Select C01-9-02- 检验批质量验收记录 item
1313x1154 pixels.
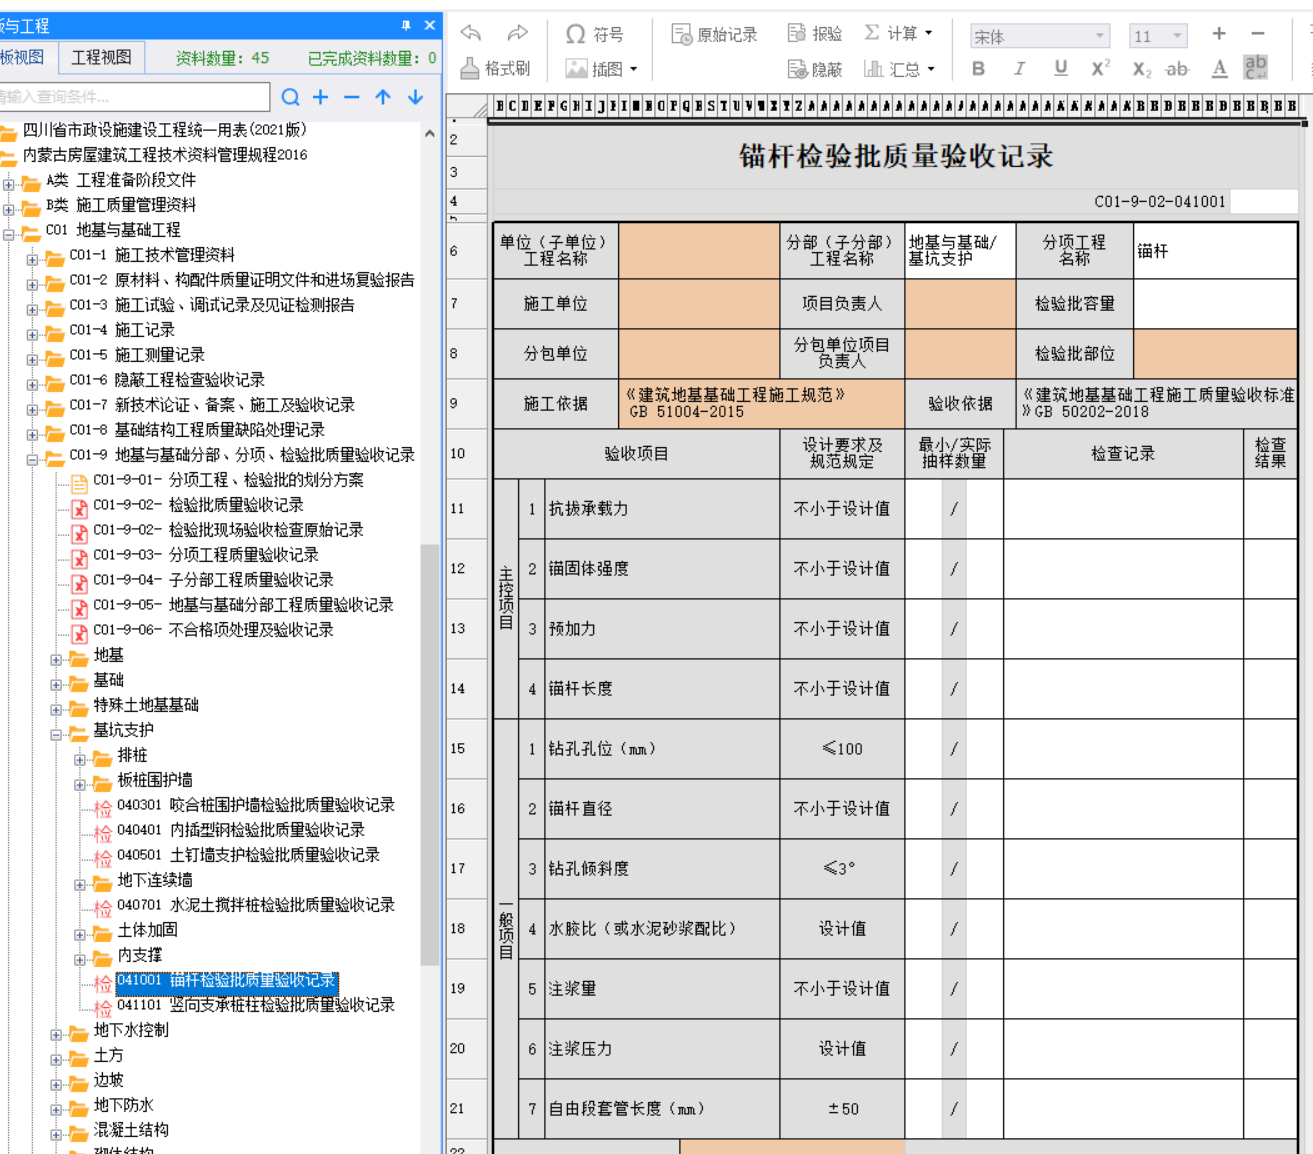[x=198, y=505]
